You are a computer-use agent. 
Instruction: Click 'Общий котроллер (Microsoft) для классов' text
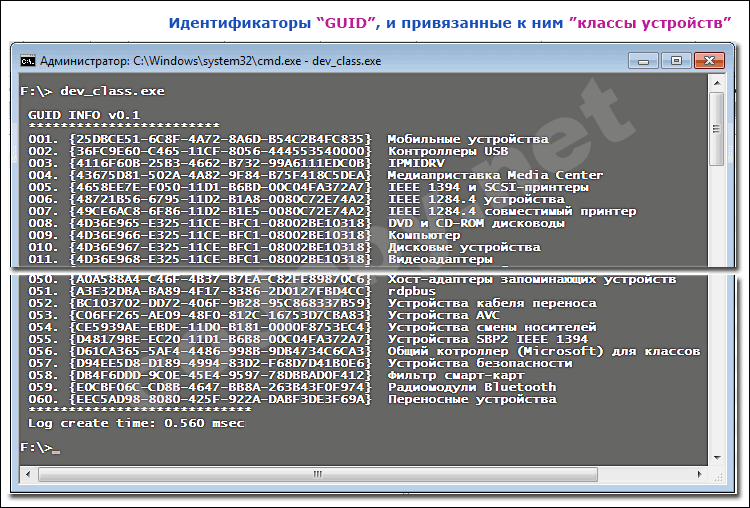point(544,351)
